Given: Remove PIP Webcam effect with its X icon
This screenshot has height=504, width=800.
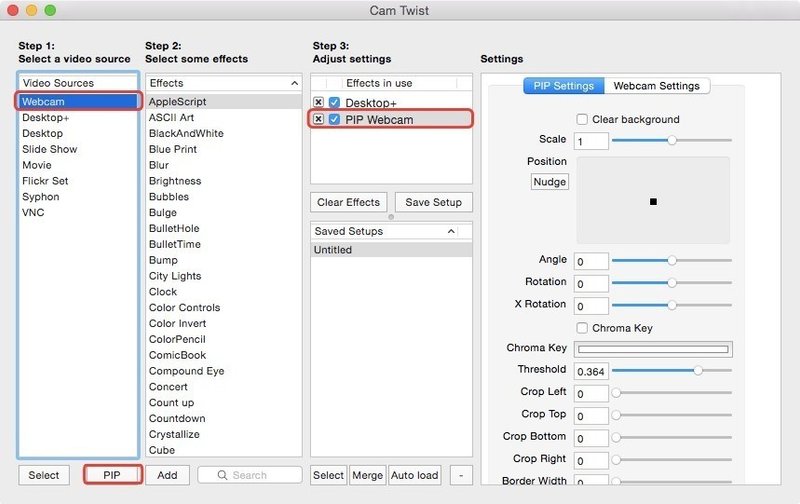Looking at the screenshot, I should 318,119.
